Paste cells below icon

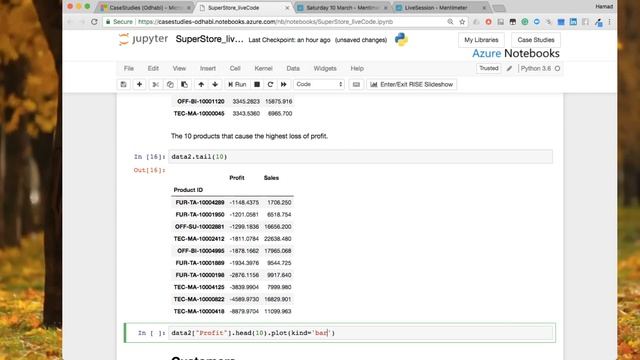click(184, 84)
